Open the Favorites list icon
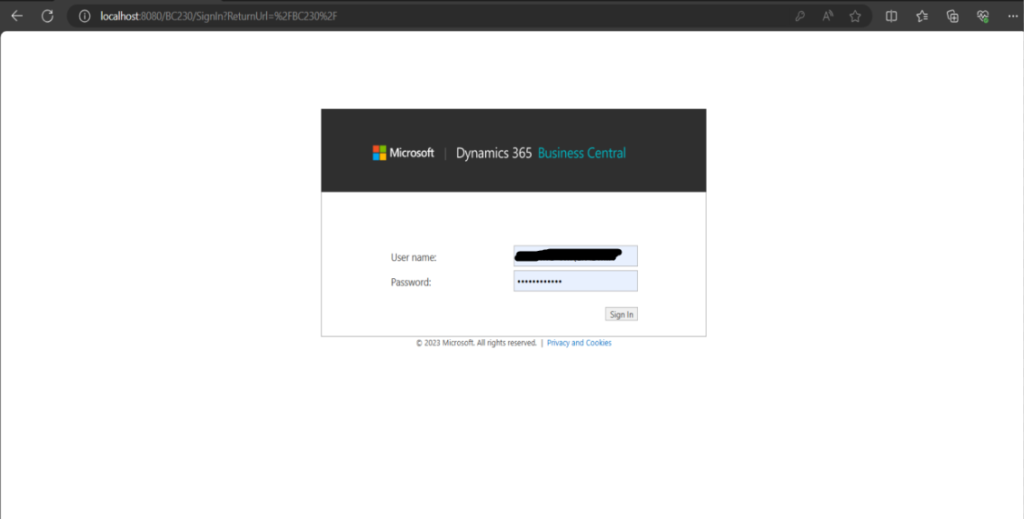Image resolution: width=1024 pixels, height=519 pixels. pos(922,16)
